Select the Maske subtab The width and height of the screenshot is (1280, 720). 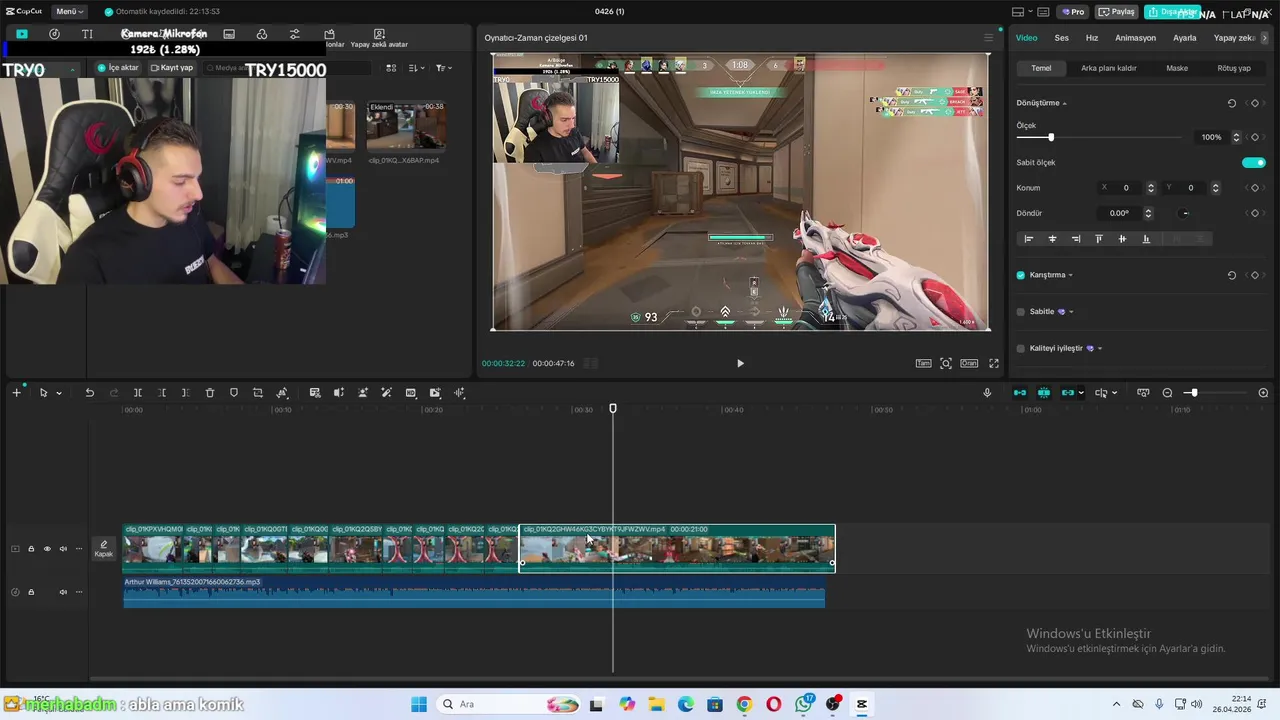click(x=1177, y=68)
